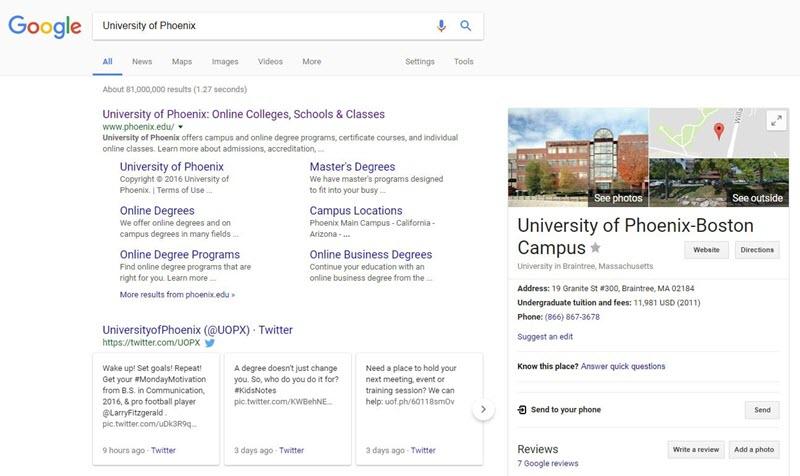The height and width of the screenshot is (476, 800).
Task: Open the More search menu
Action: coord(312,62)
